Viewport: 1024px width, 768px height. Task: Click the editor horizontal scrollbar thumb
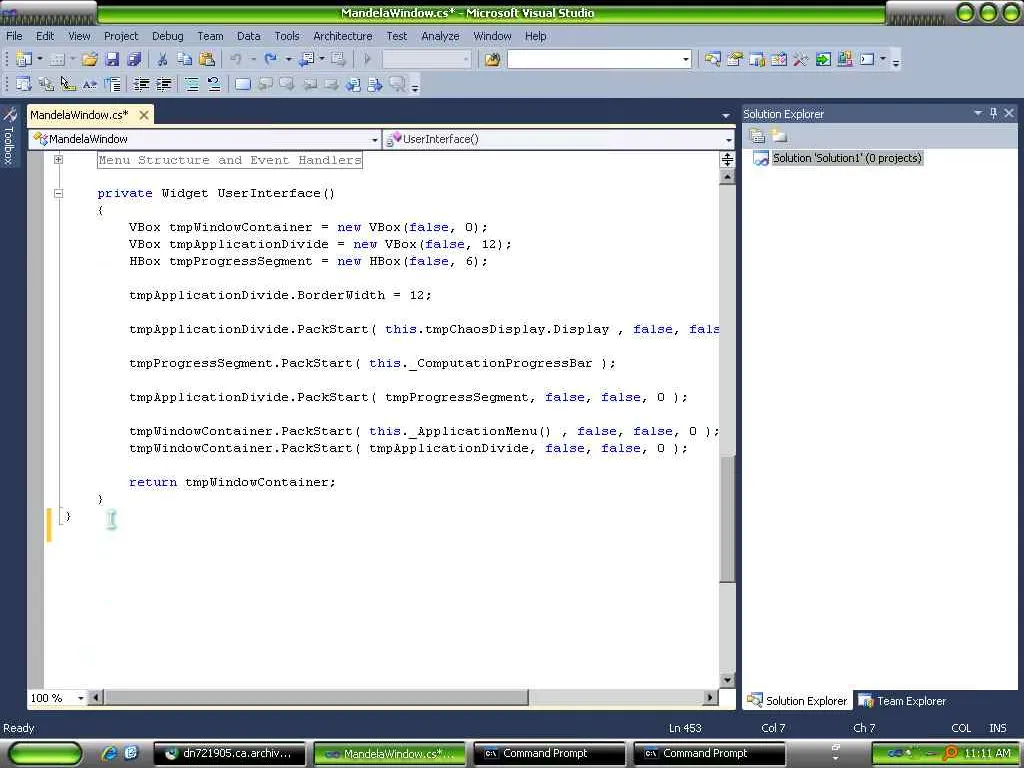(316, 698)
